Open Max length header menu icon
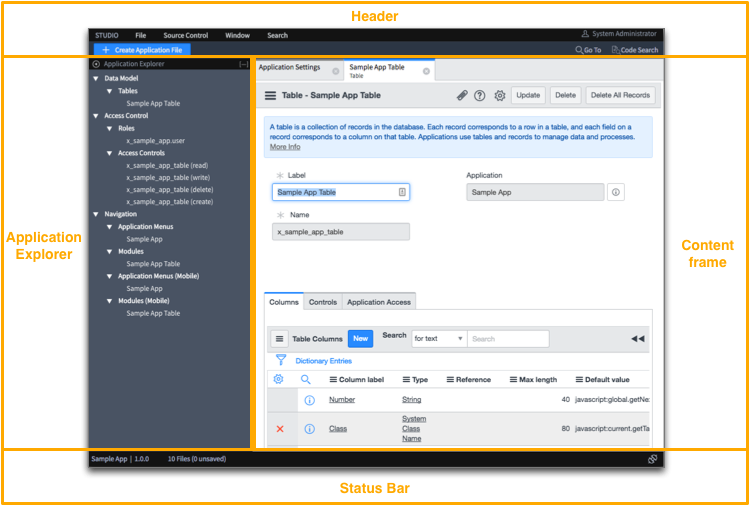 [x=514, y=380]
